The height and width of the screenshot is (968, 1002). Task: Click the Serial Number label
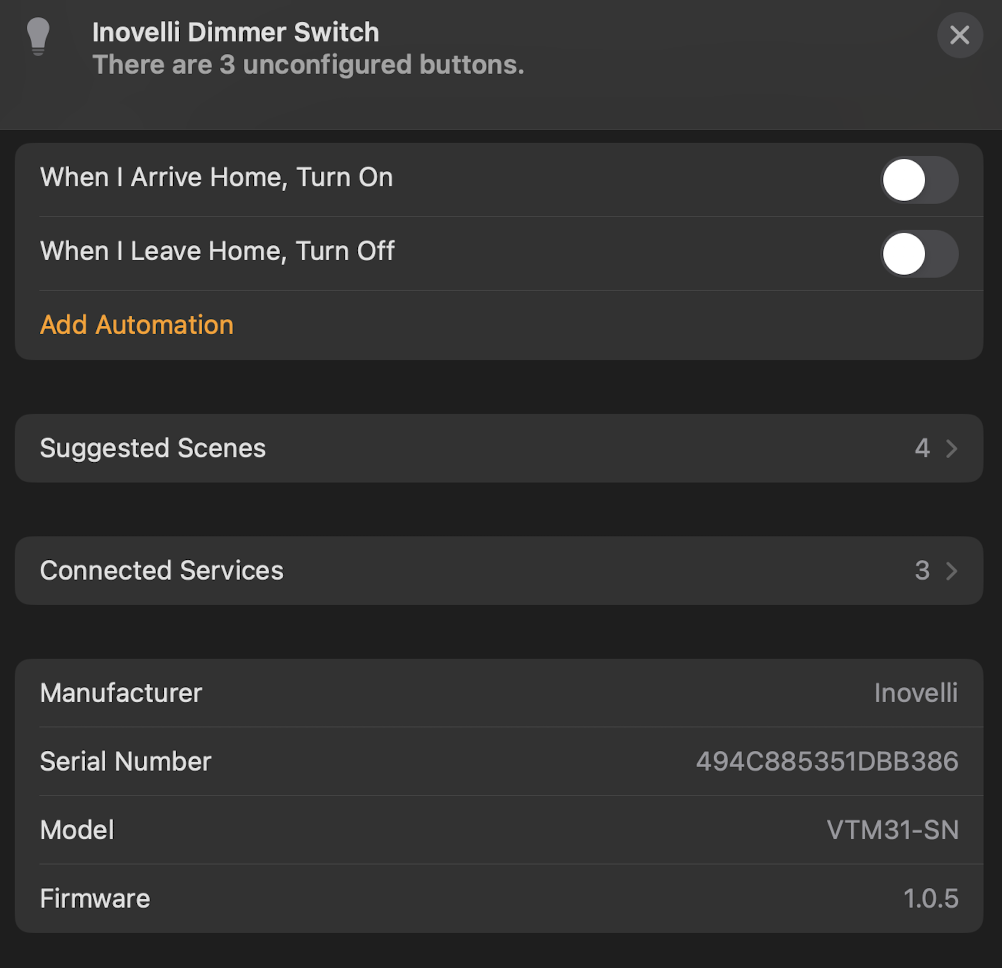(x=125, y=762)
